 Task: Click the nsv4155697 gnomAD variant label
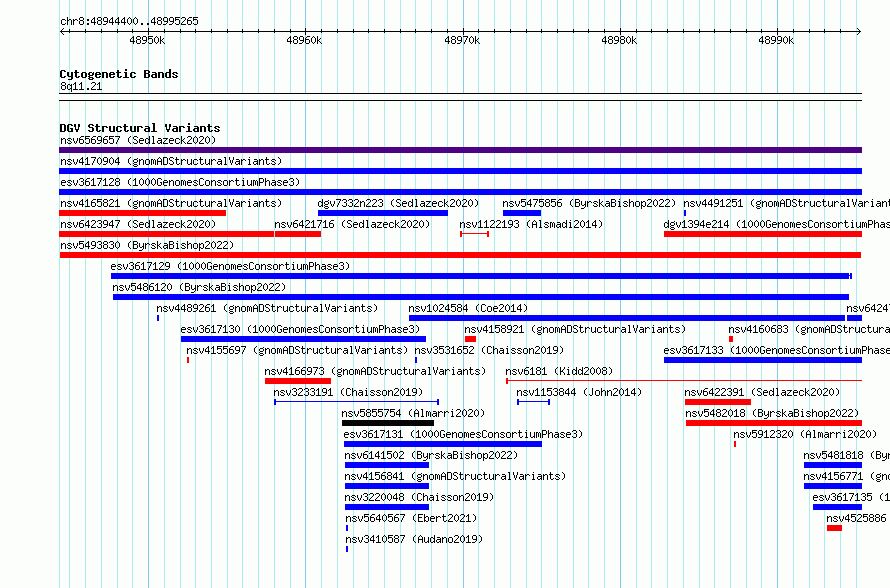point(297,350)
